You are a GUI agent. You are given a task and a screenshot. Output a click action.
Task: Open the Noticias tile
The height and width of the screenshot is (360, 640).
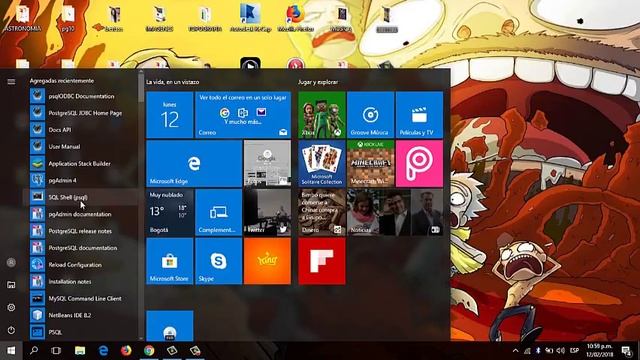pos(395,212)
